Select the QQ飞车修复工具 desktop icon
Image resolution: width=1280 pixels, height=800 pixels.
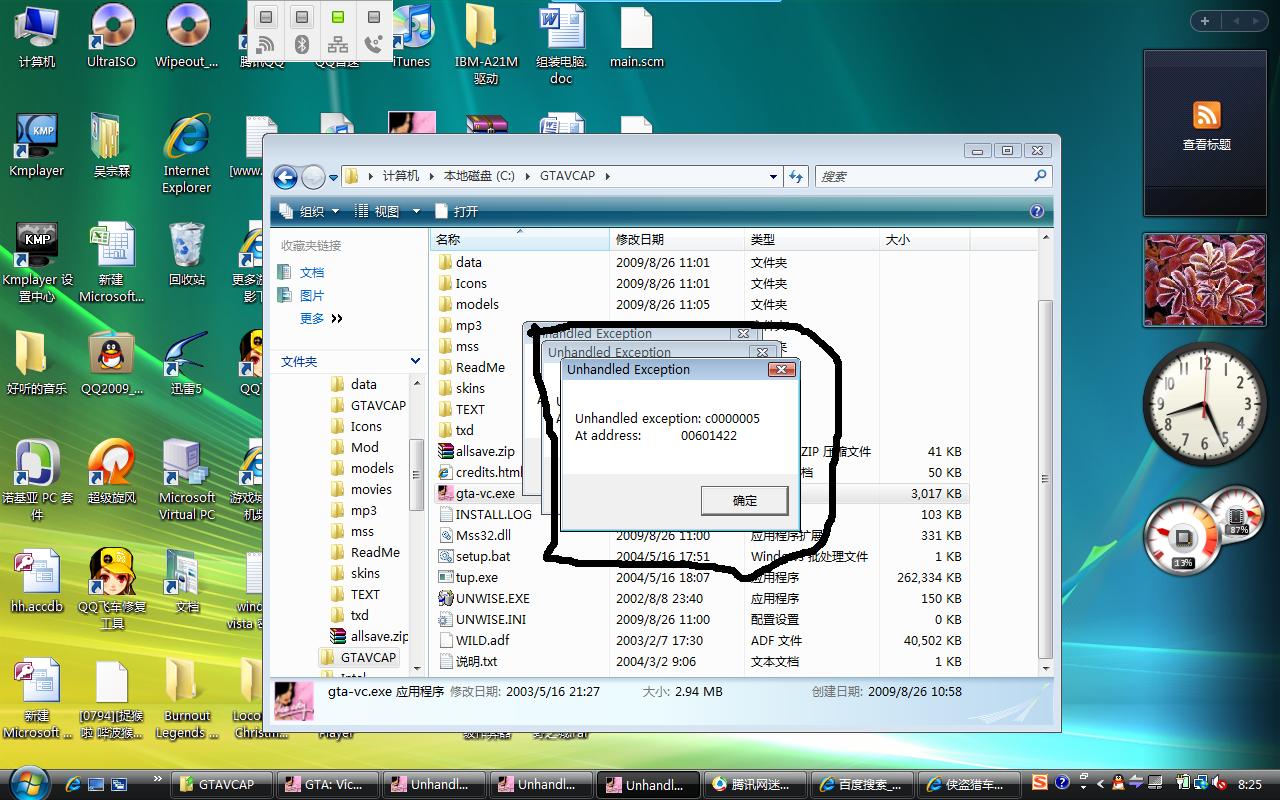[111, 589]
